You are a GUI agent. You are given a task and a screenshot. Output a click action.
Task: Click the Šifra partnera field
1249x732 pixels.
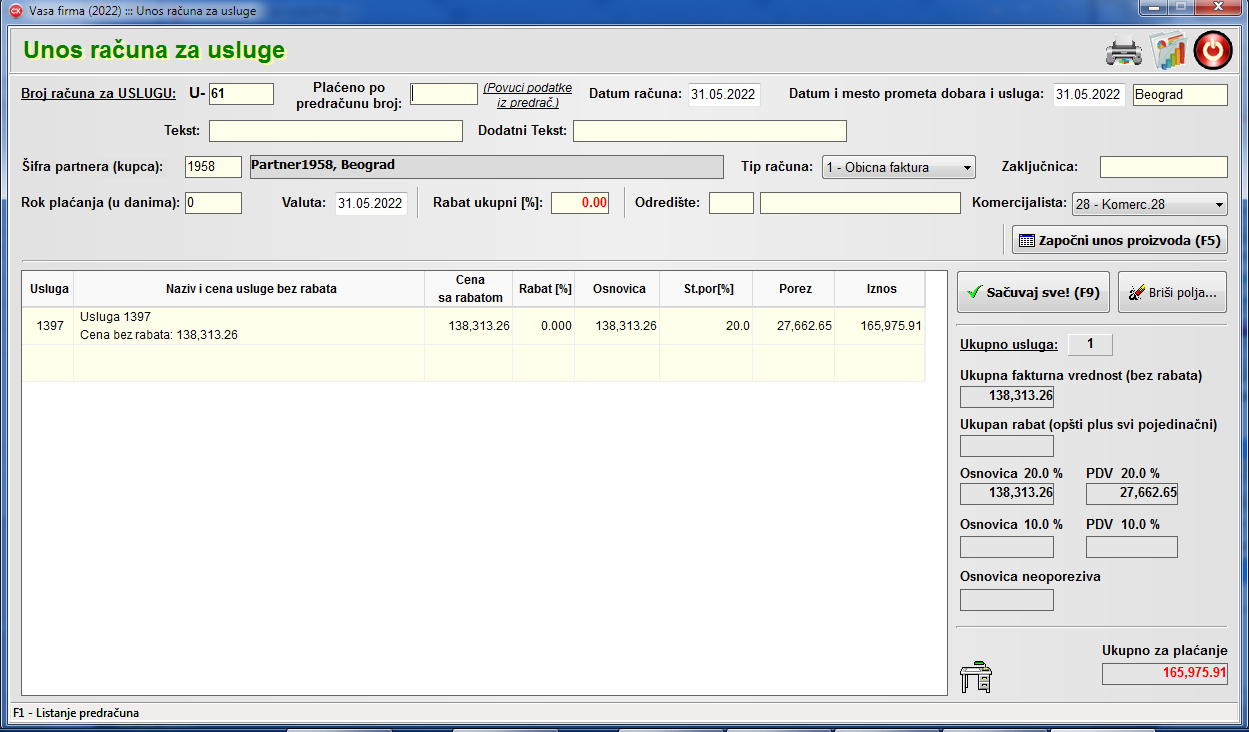click(214, 167)
